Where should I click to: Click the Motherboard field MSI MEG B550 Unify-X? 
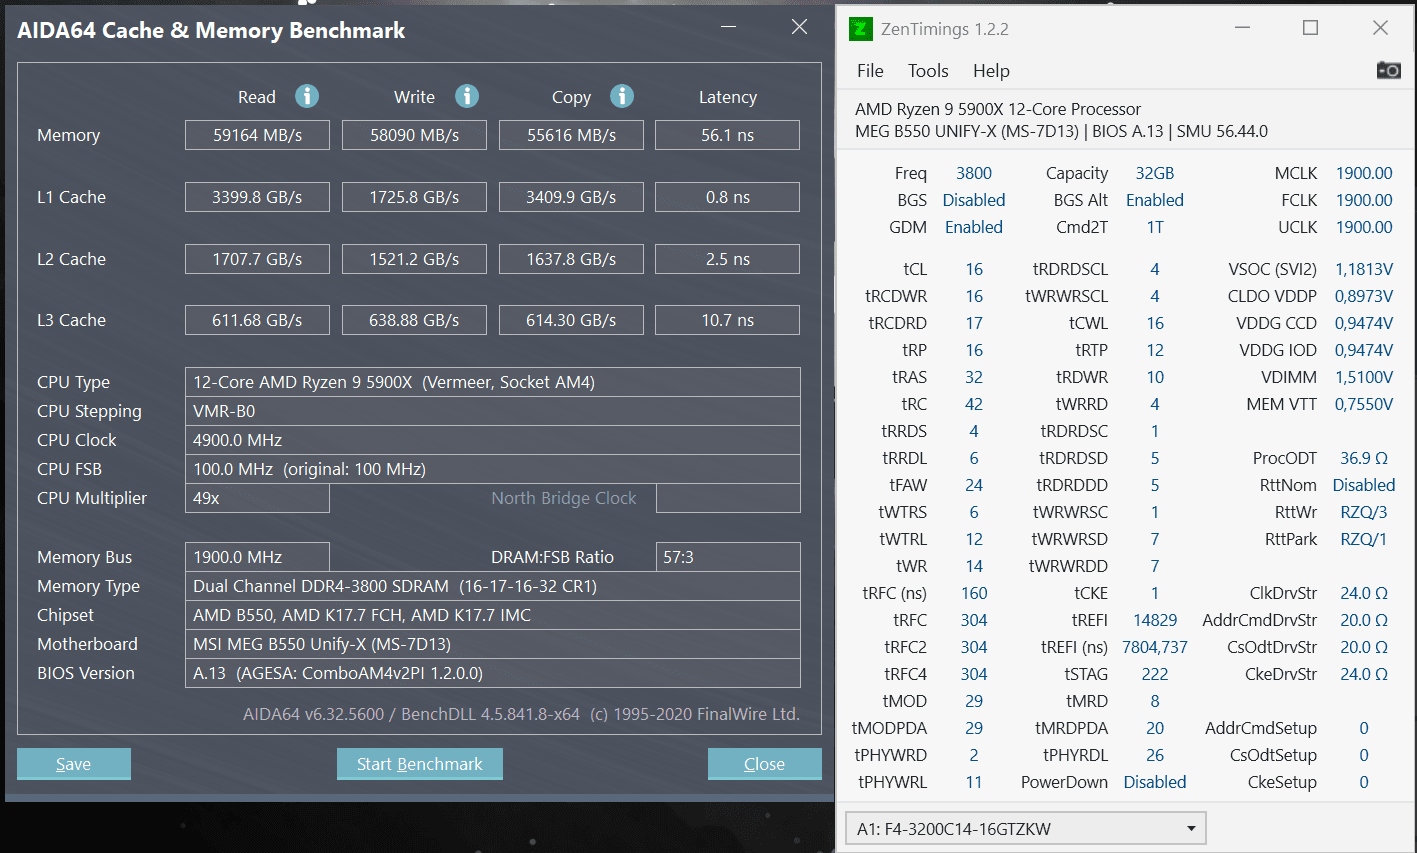tap(493, 644)
